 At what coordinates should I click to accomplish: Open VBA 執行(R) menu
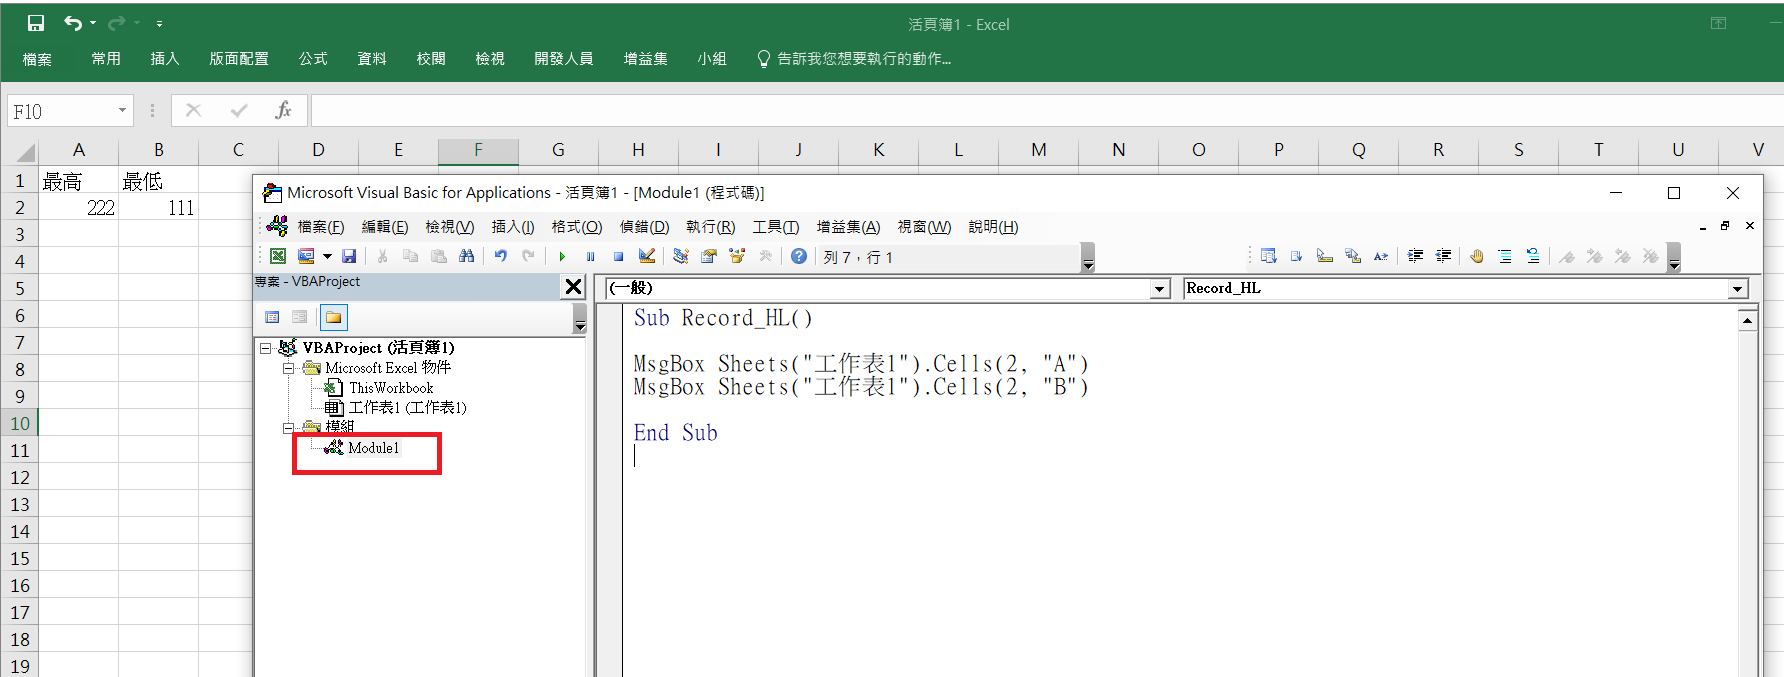[711, 227]
